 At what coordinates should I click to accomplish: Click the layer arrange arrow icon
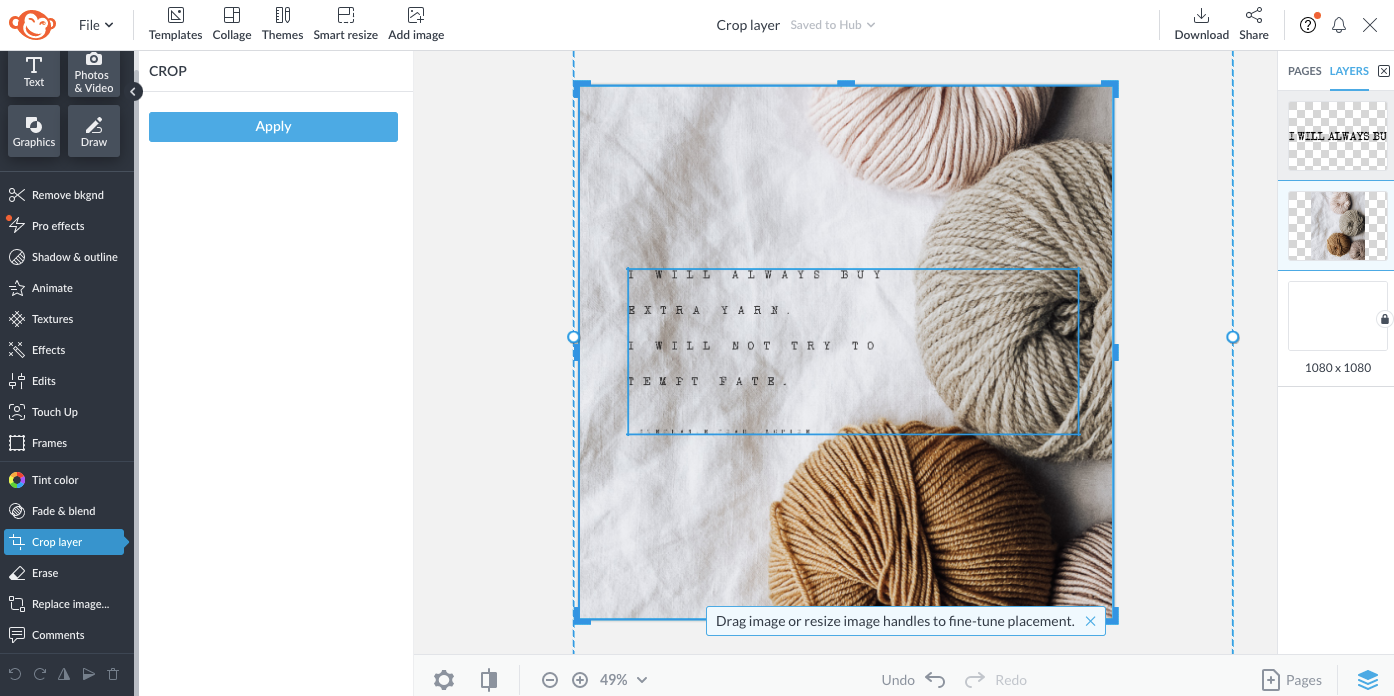click(x=88, y=674)
